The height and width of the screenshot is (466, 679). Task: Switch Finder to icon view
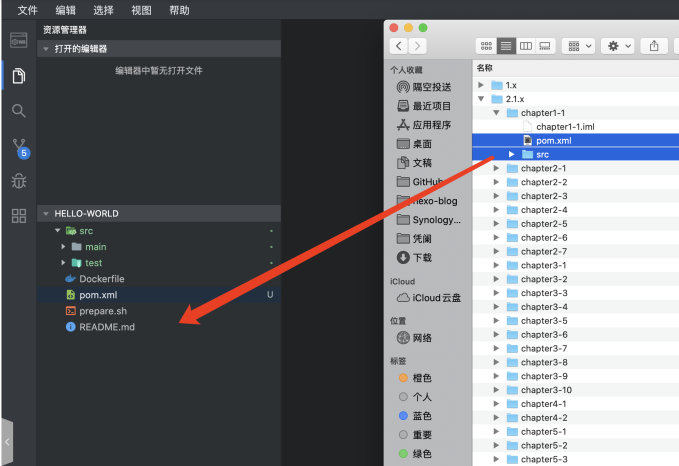click(486, 46)
